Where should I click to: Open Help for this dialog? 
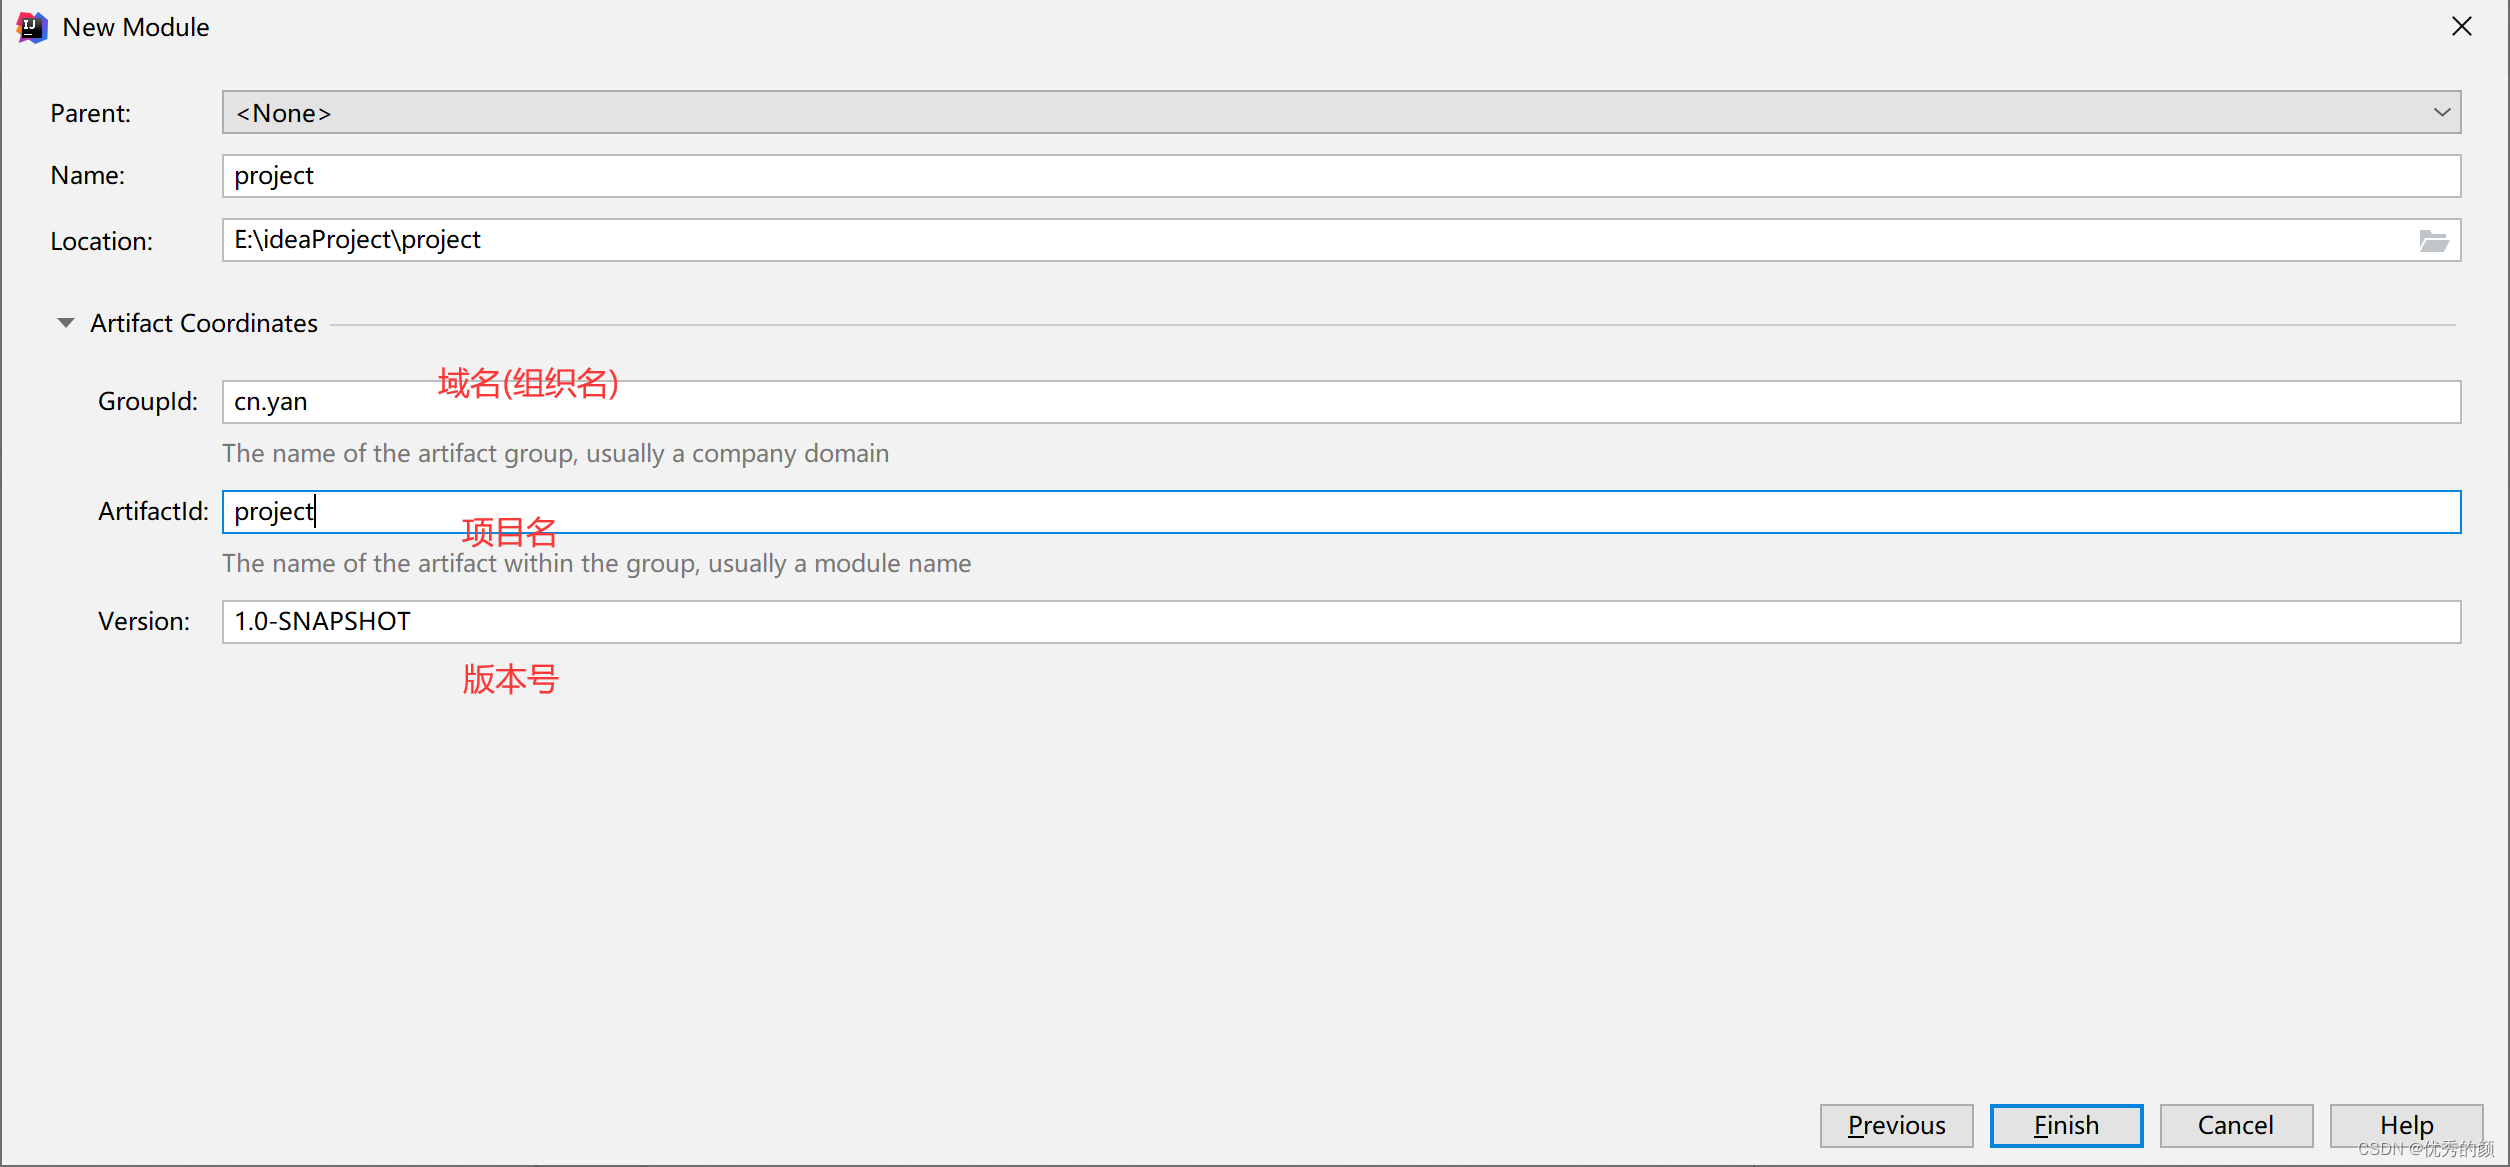[2405, 1125]
